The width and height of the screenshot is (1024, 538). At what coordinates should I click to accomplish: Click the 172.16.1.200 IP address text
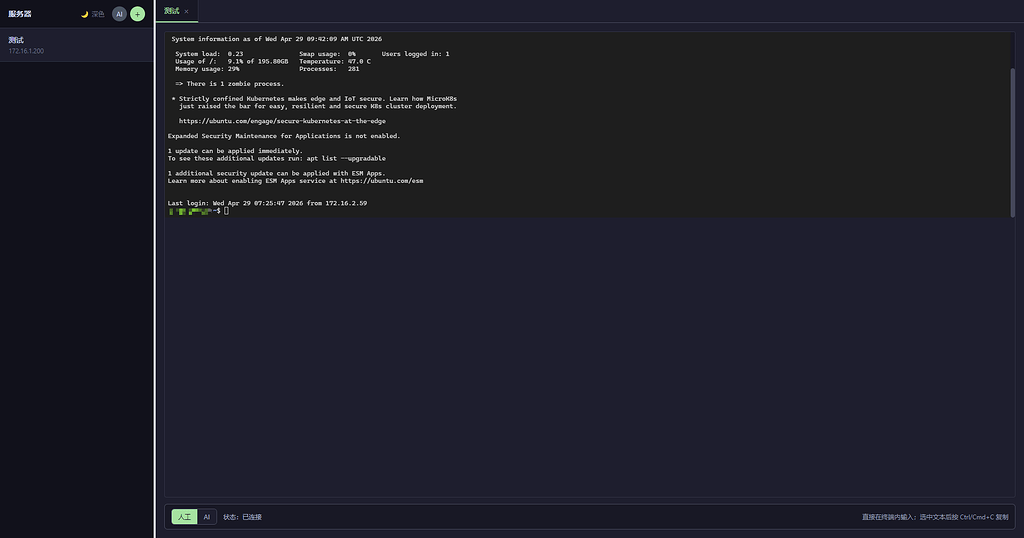tap(26, 51)
